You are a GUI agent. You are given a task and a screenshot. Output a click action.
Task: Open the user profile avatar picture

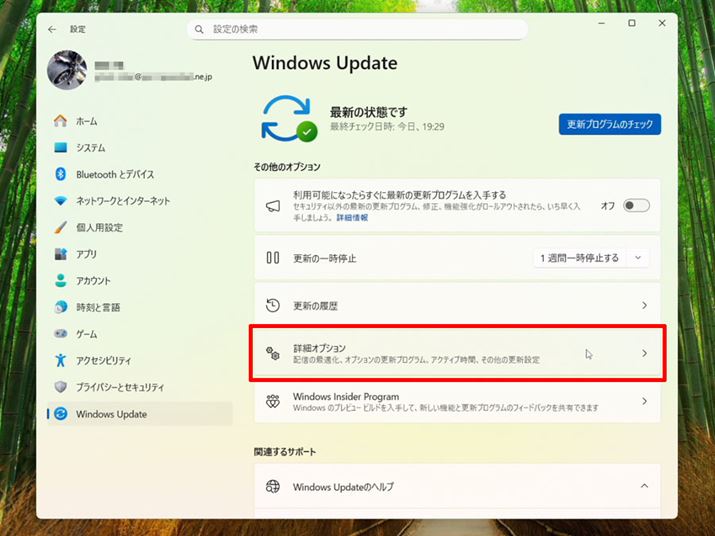pyautogui.click(x=67, y=70)
